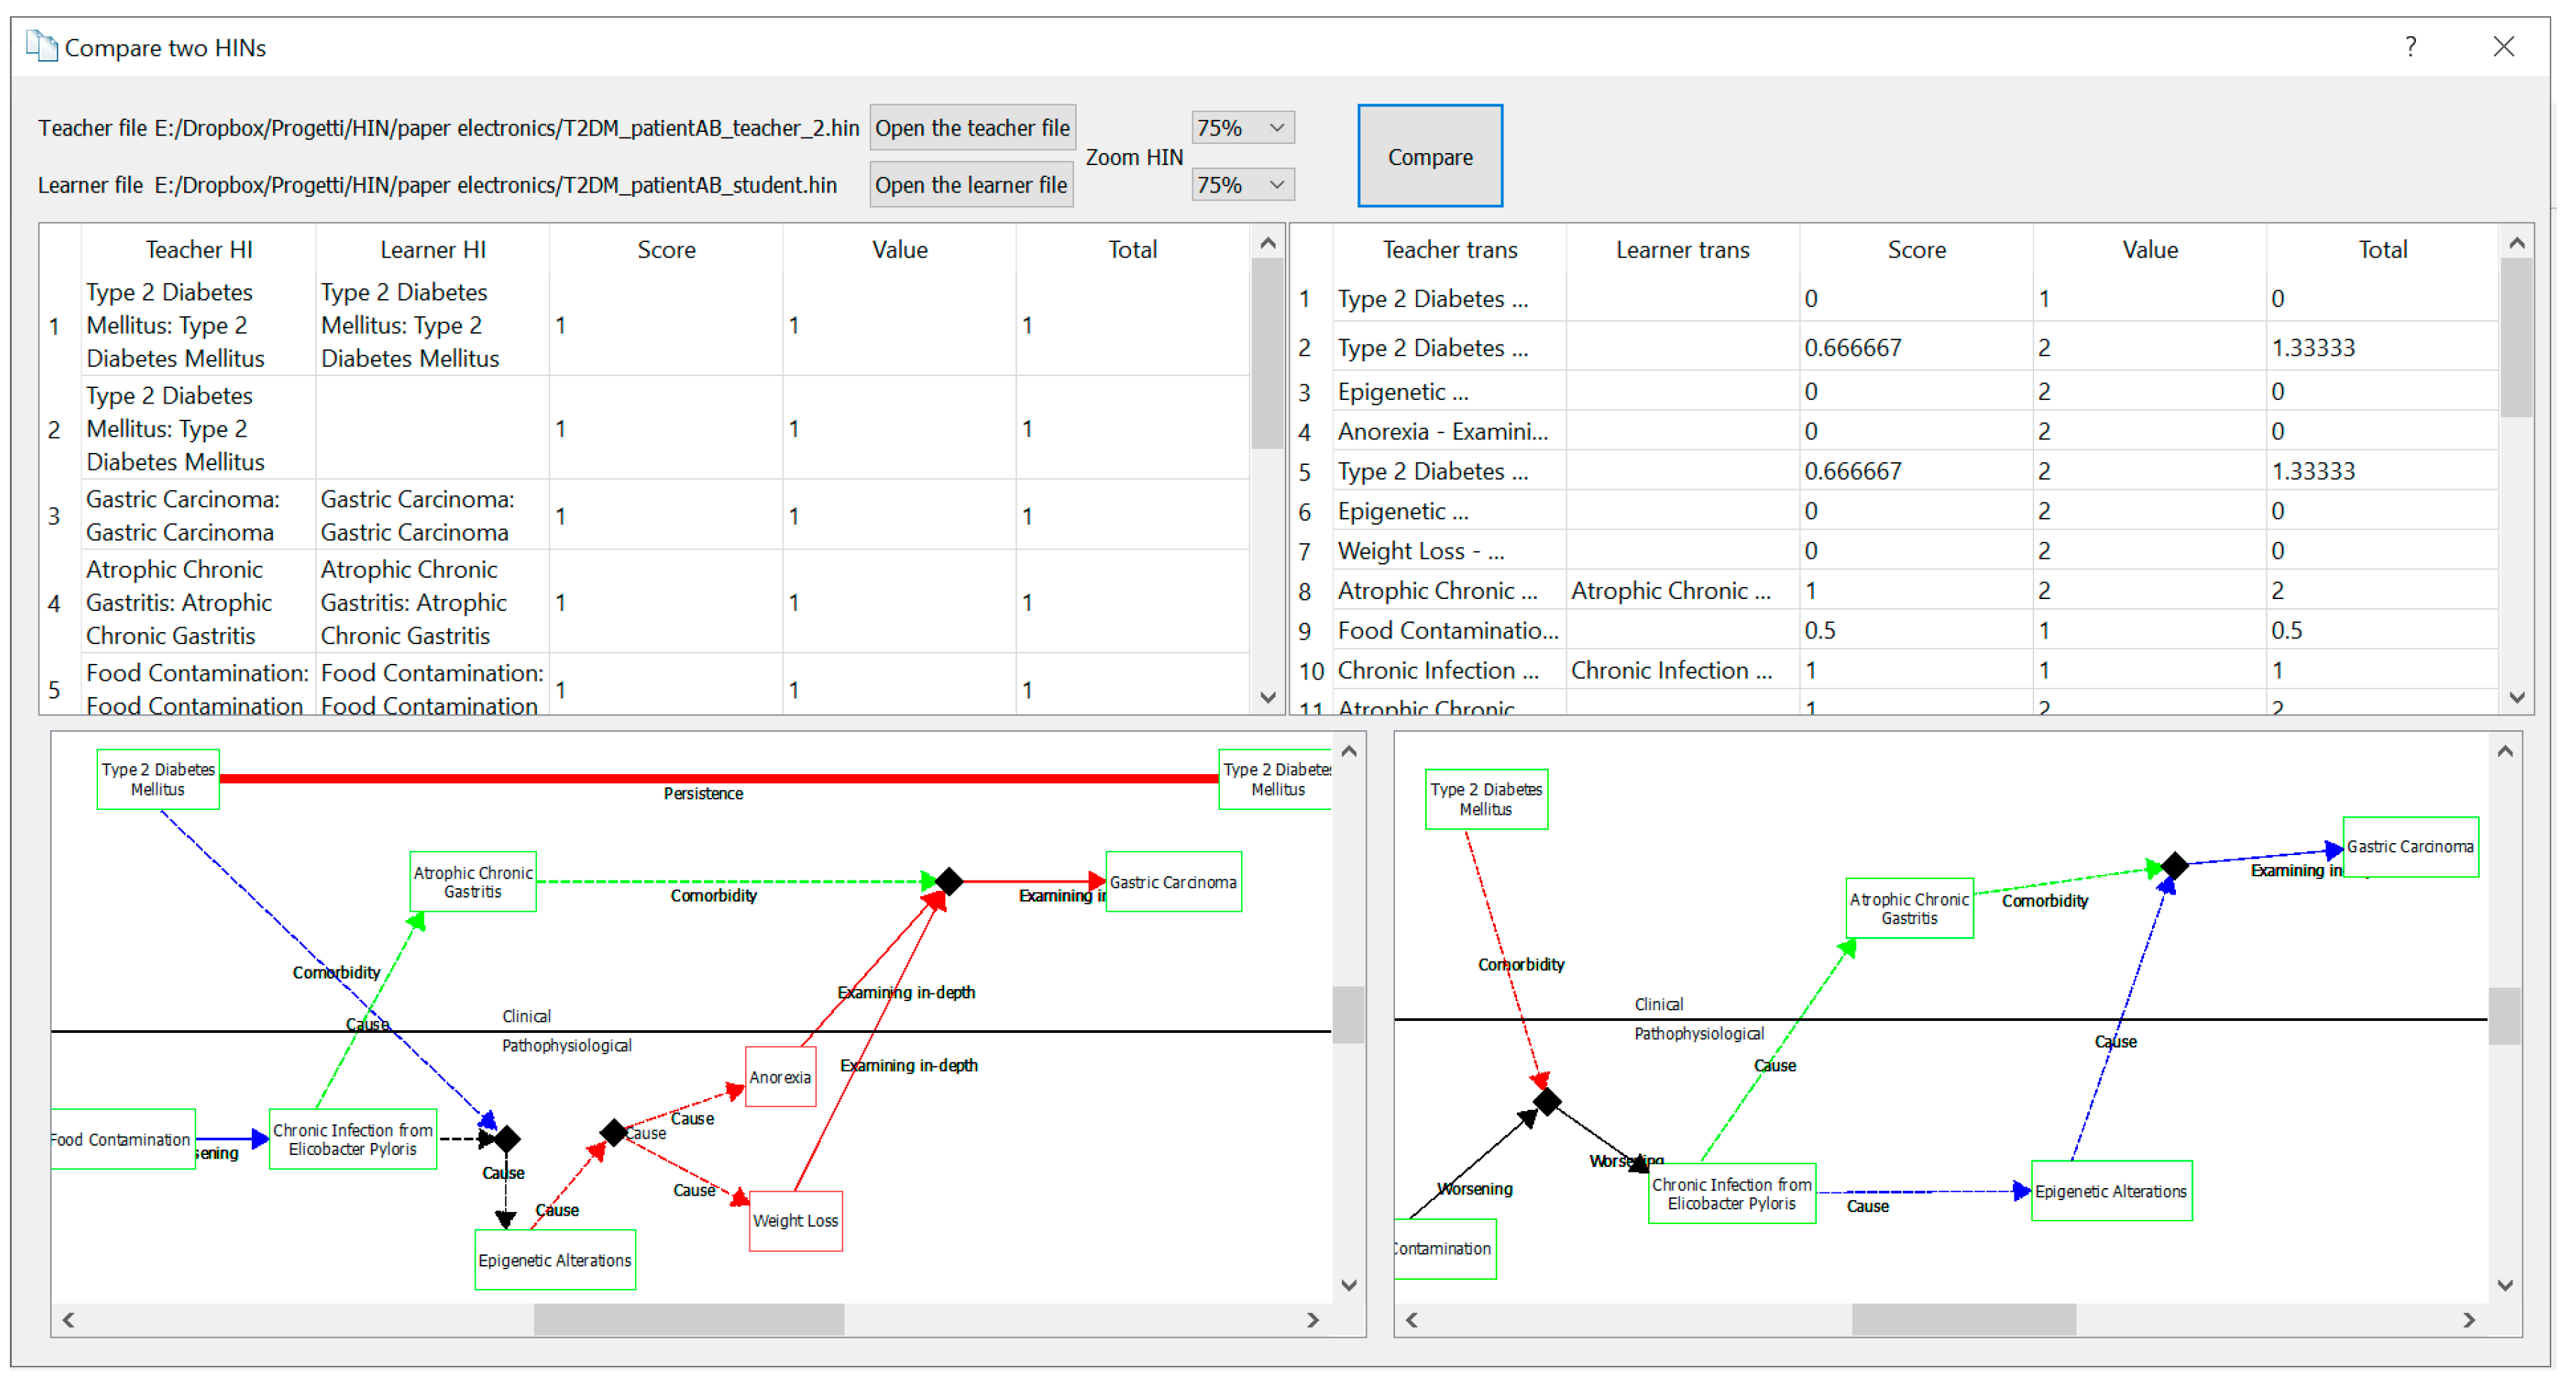Click the document icon in title bar

click(41, 46)
